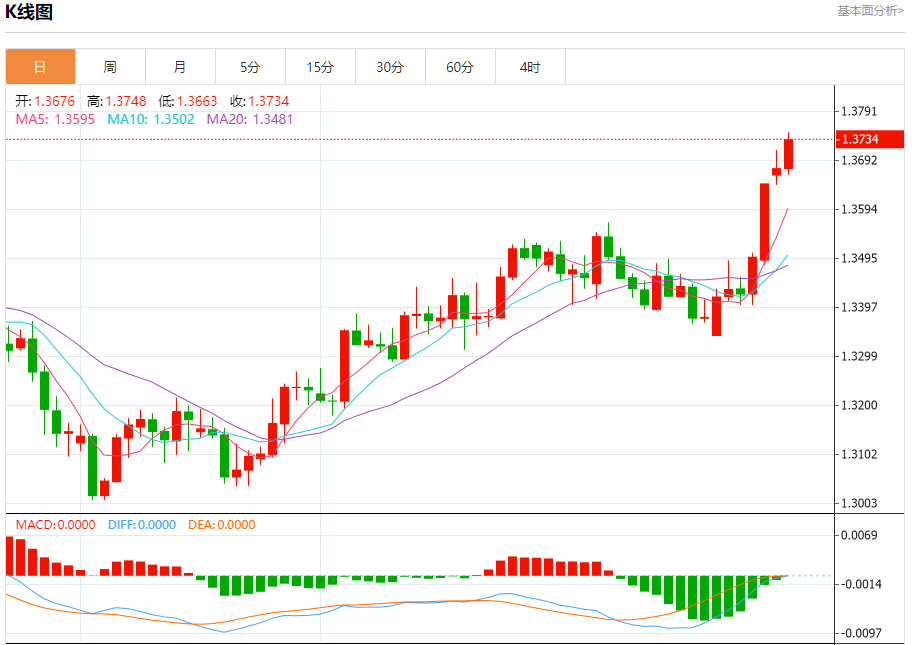Click the MA20 1.3481 indicator label
912x645 pixels.
250,119
